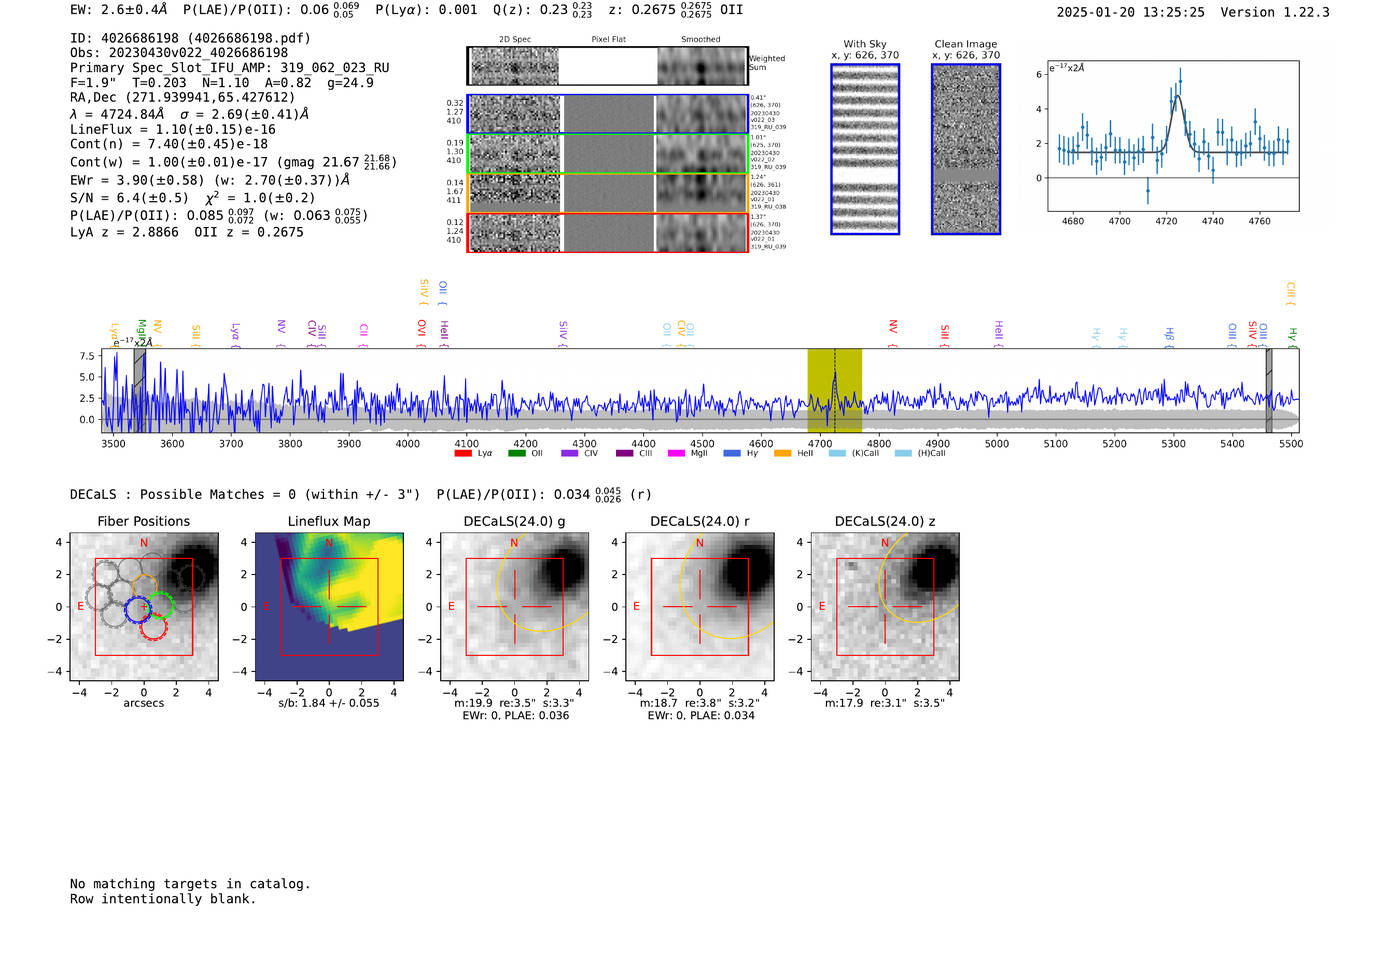Select the orange-bordered 2D fiber spectrum row
Screen dimensions: 1400x953
pyautogui.click(x=608, y=193)
